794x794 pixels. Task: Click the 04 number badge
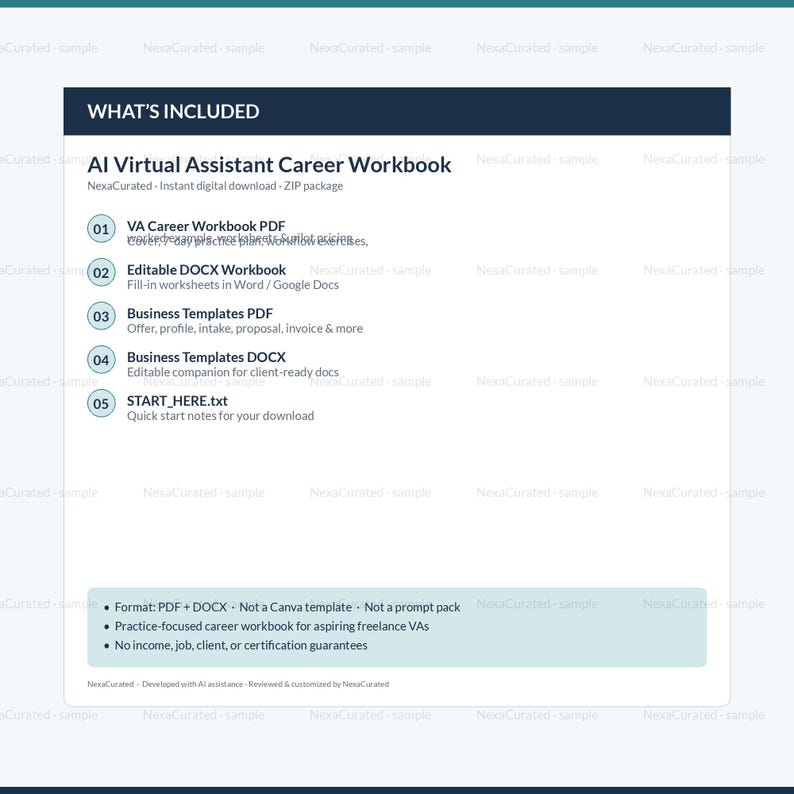coord(101,360)
